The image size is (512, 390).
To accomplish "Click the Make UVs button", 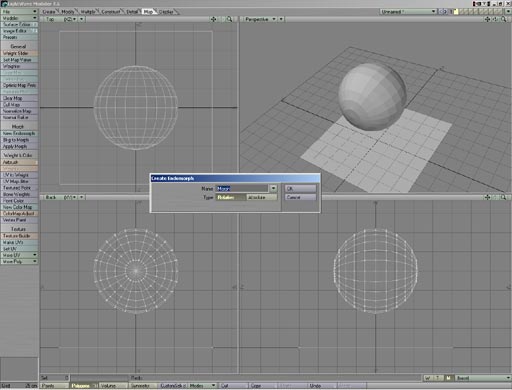I will (x=19, y=242).
